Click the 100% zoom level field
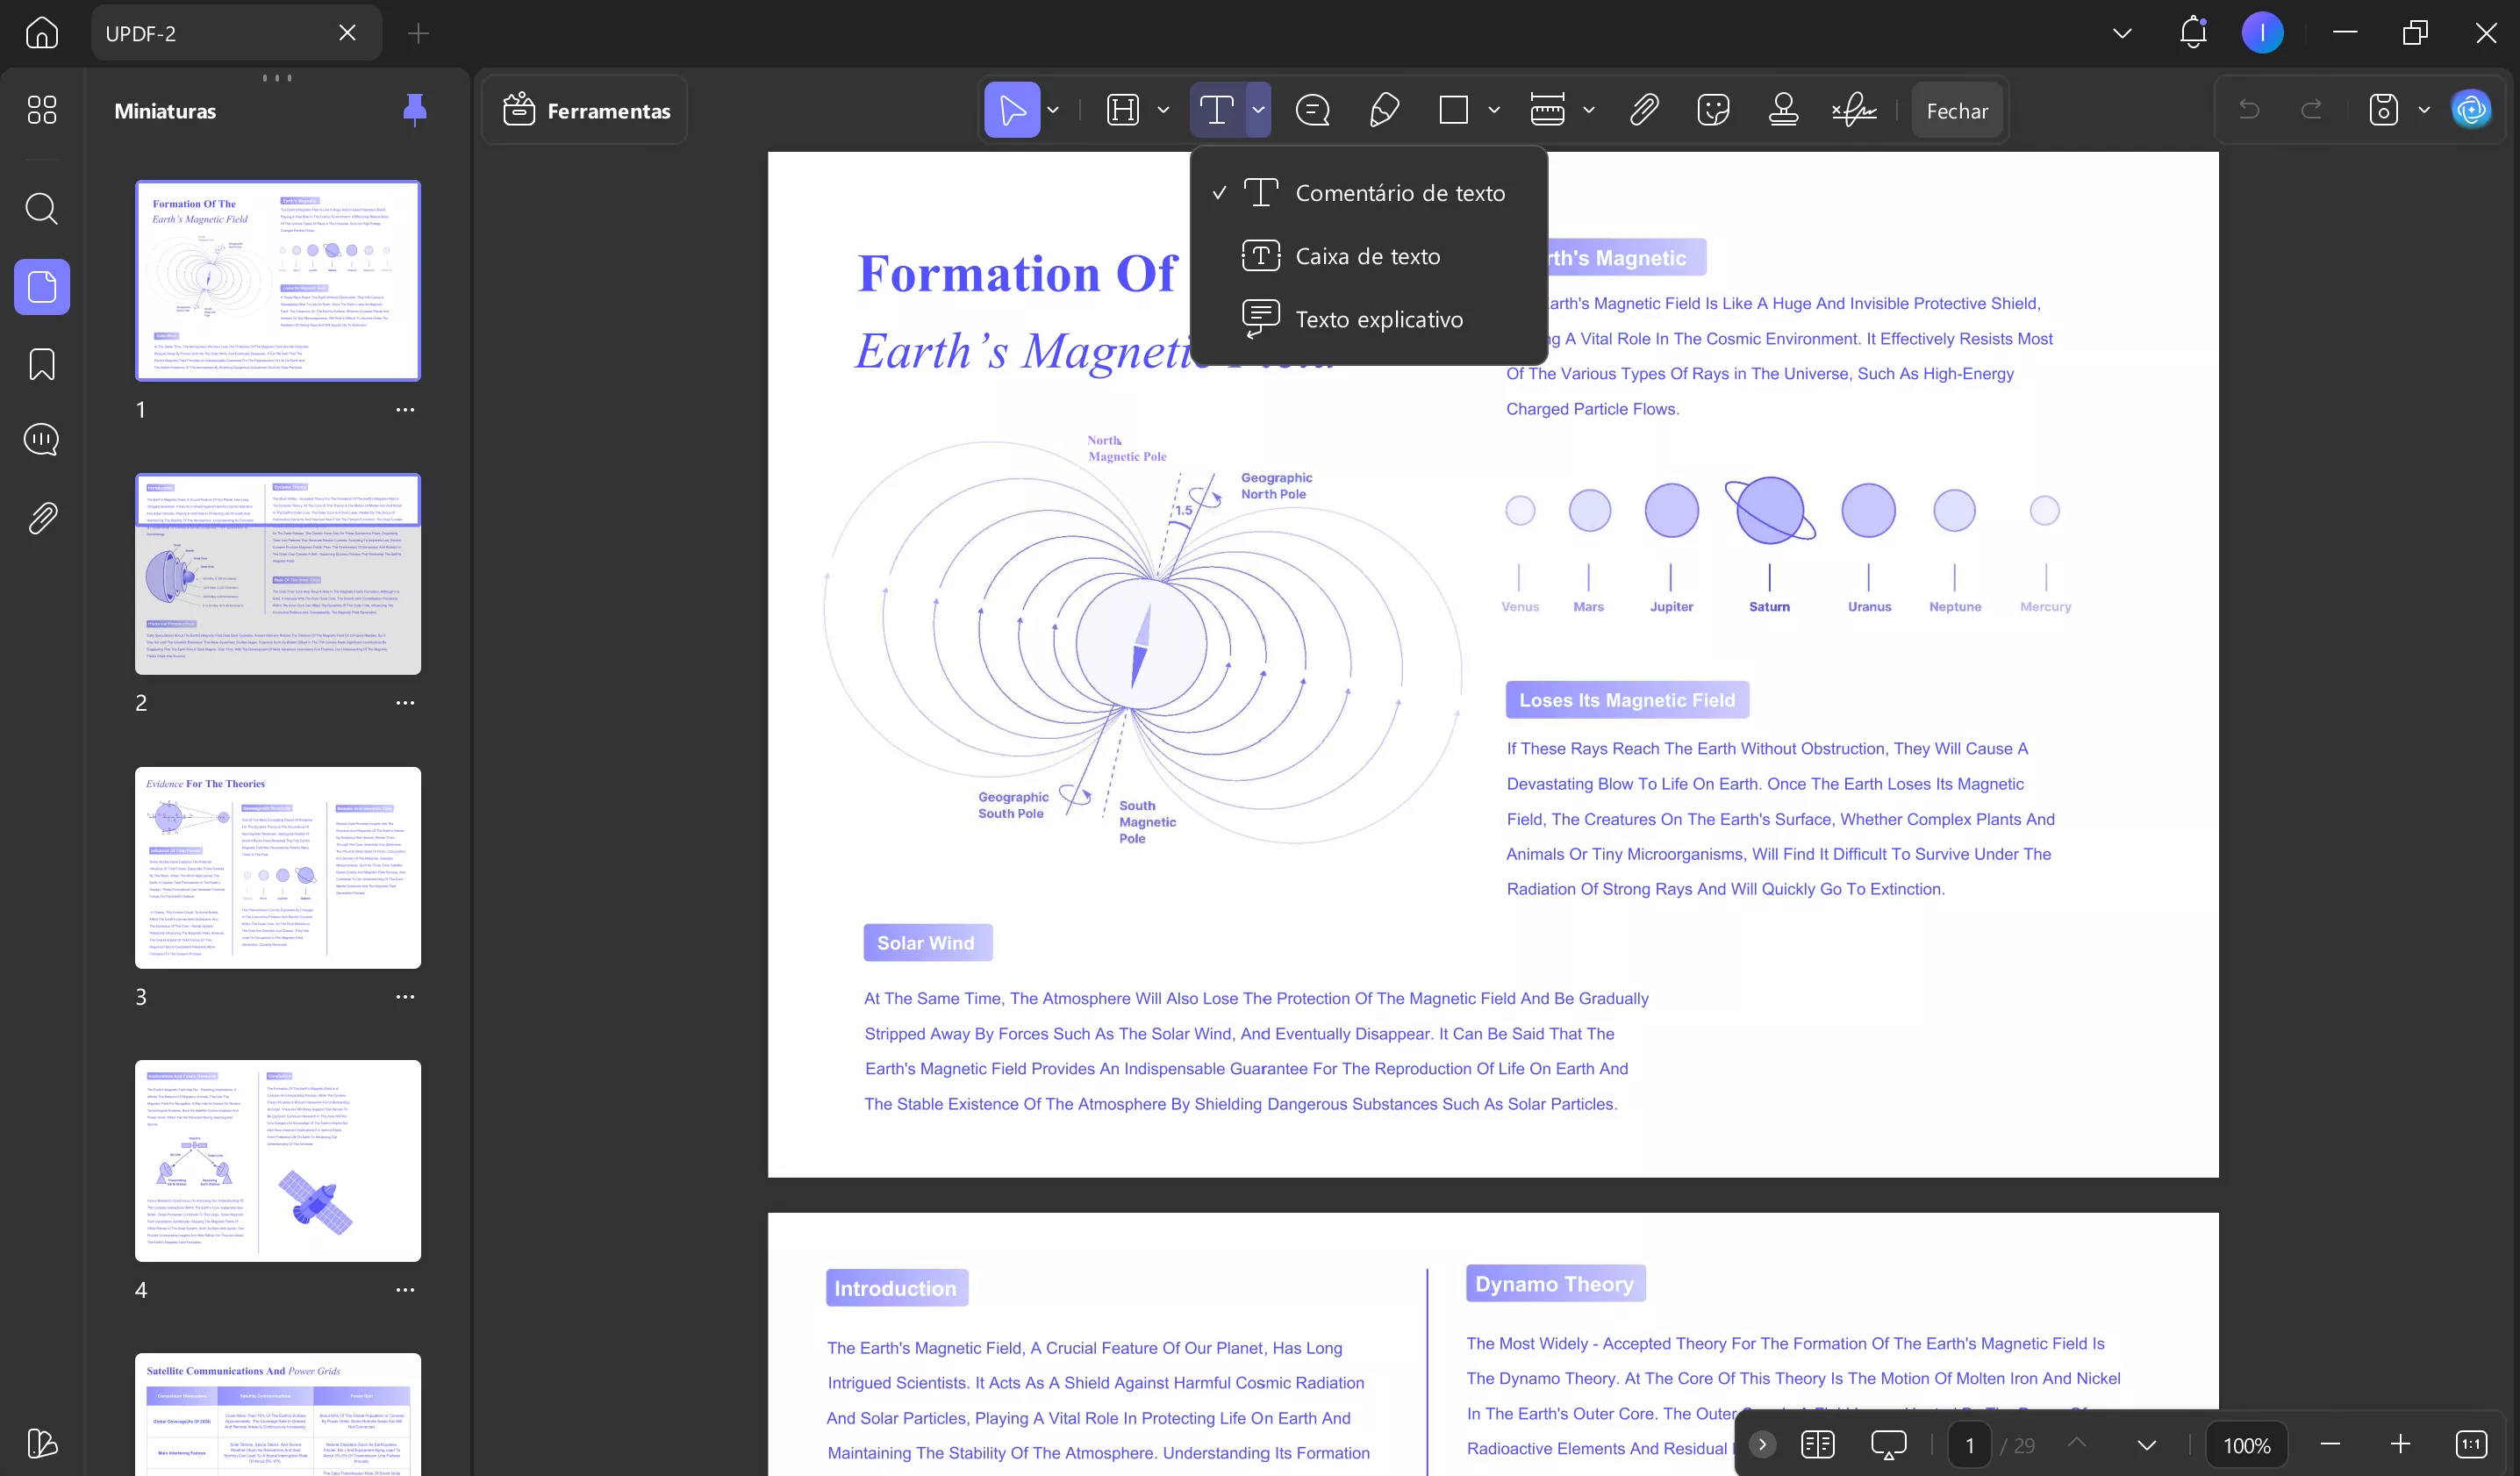Screen dimensions: 2520x1476 2246,1445
